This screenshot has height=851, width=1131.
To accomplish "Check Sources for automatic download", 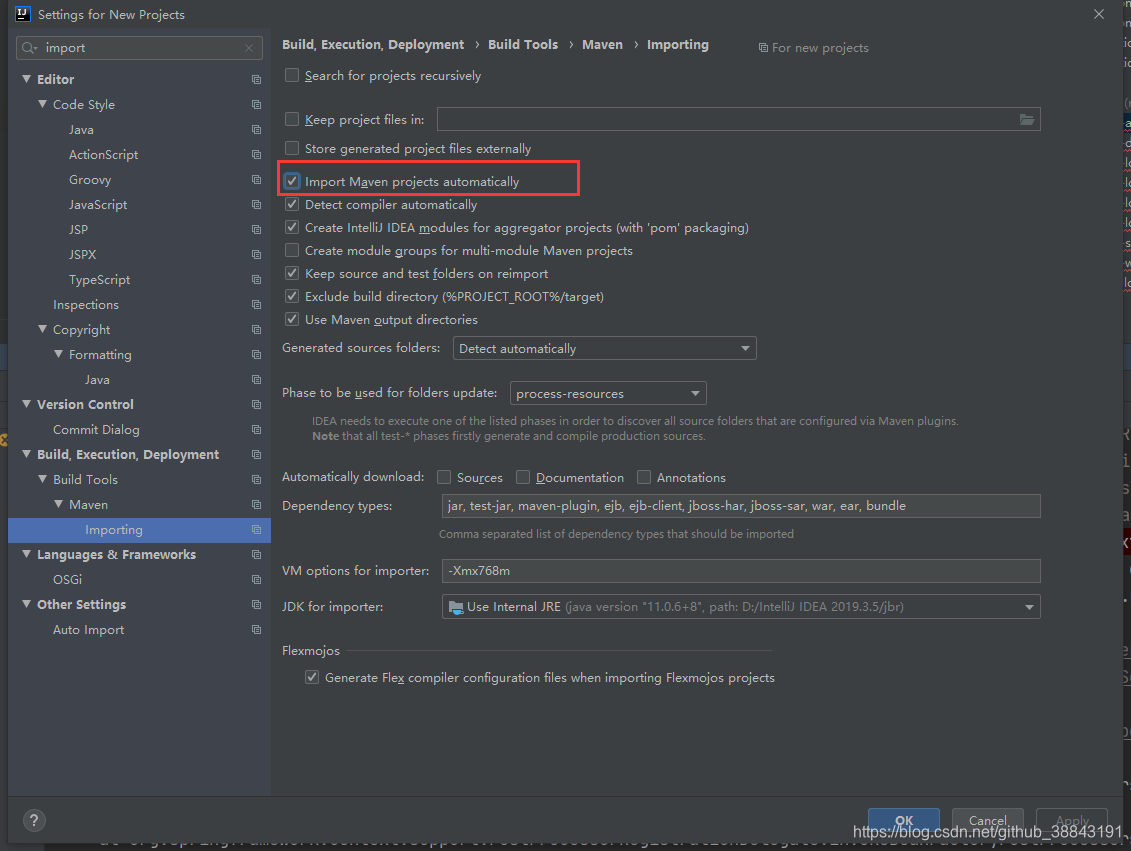I will (444, 477).
